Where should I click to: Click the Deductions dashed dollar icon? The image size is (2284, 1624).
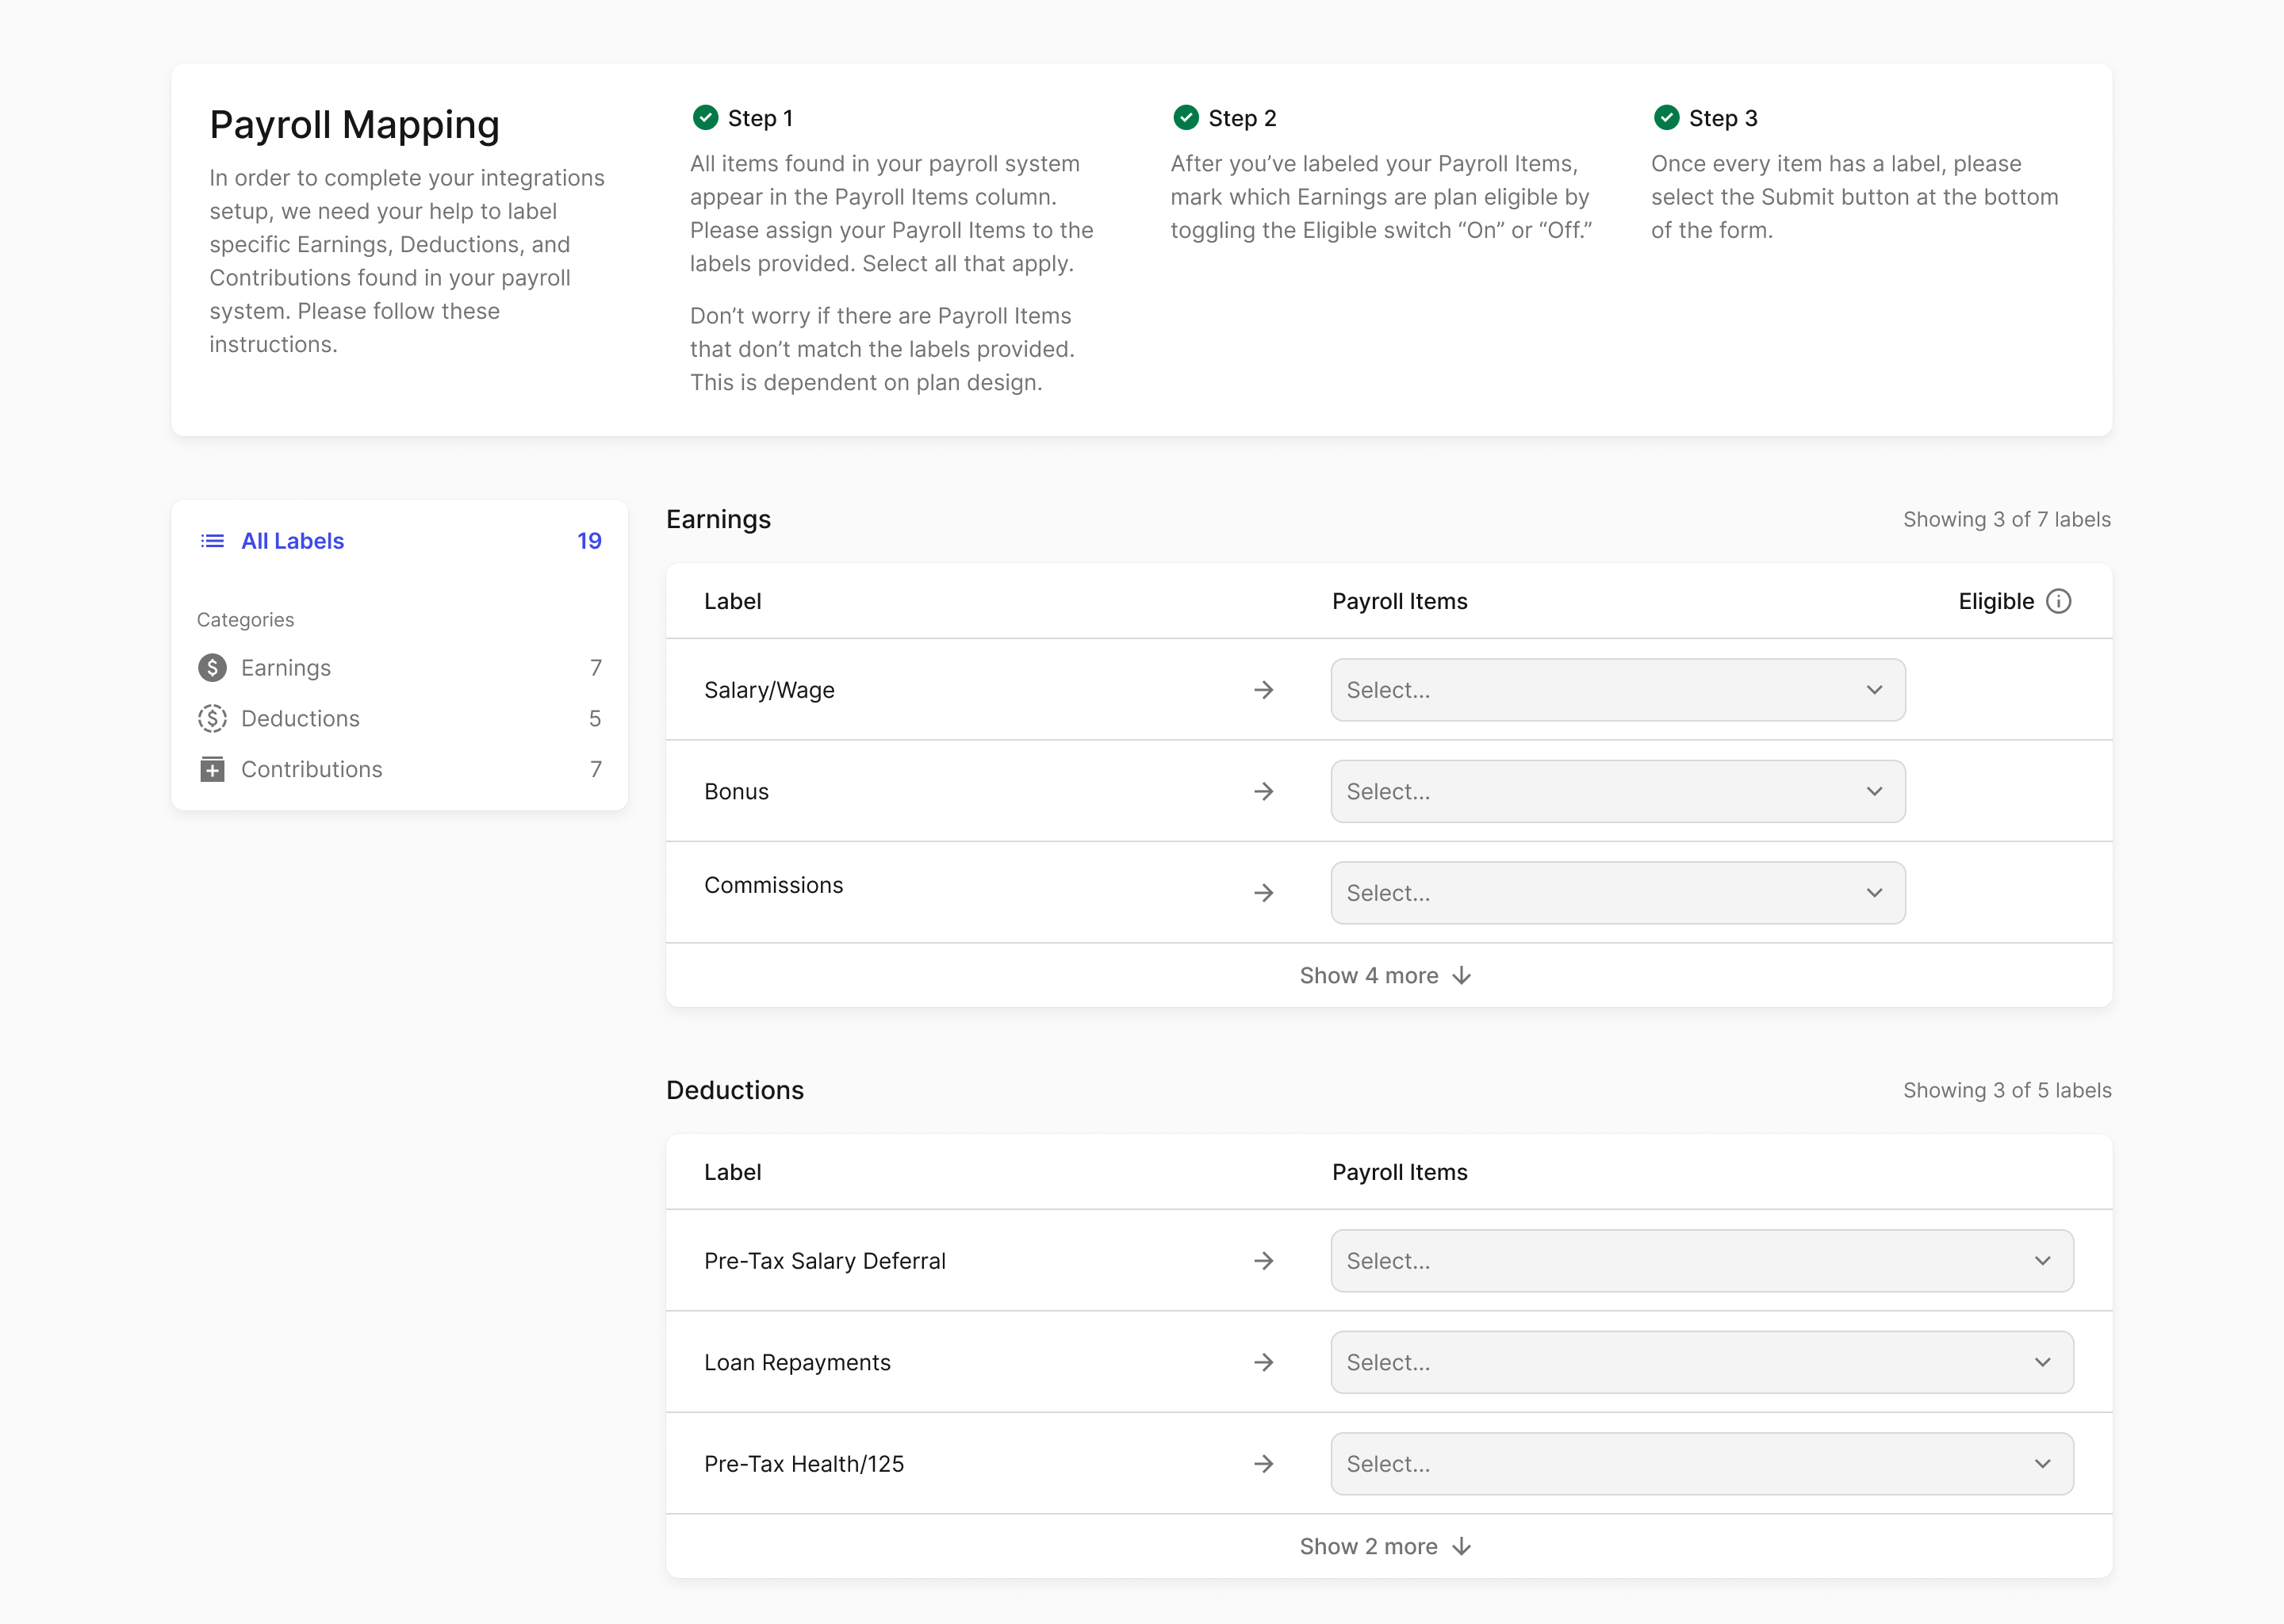(212, 719)
